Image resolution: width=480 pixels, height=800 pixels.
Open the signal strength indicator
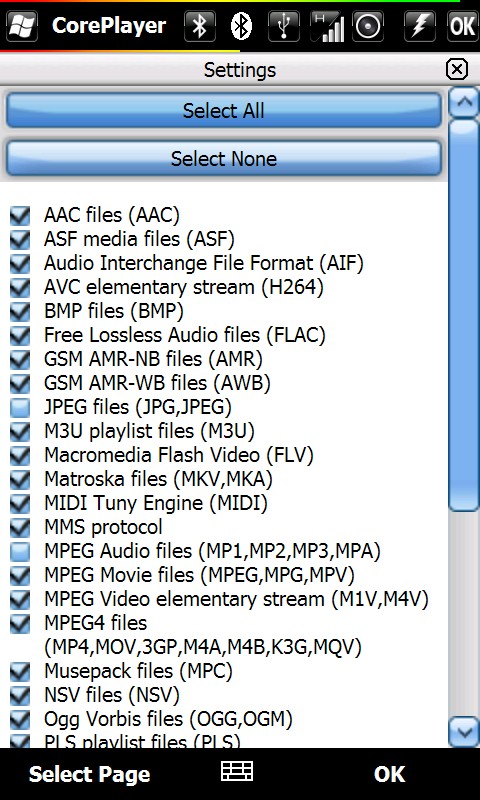[x=326, y=26]
